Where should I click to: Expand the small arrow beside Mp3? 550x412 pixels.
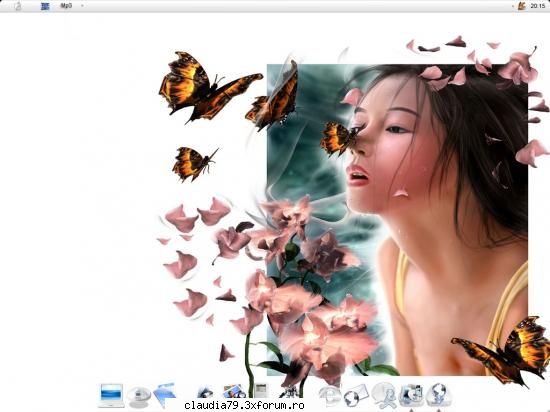coord(82,6)
